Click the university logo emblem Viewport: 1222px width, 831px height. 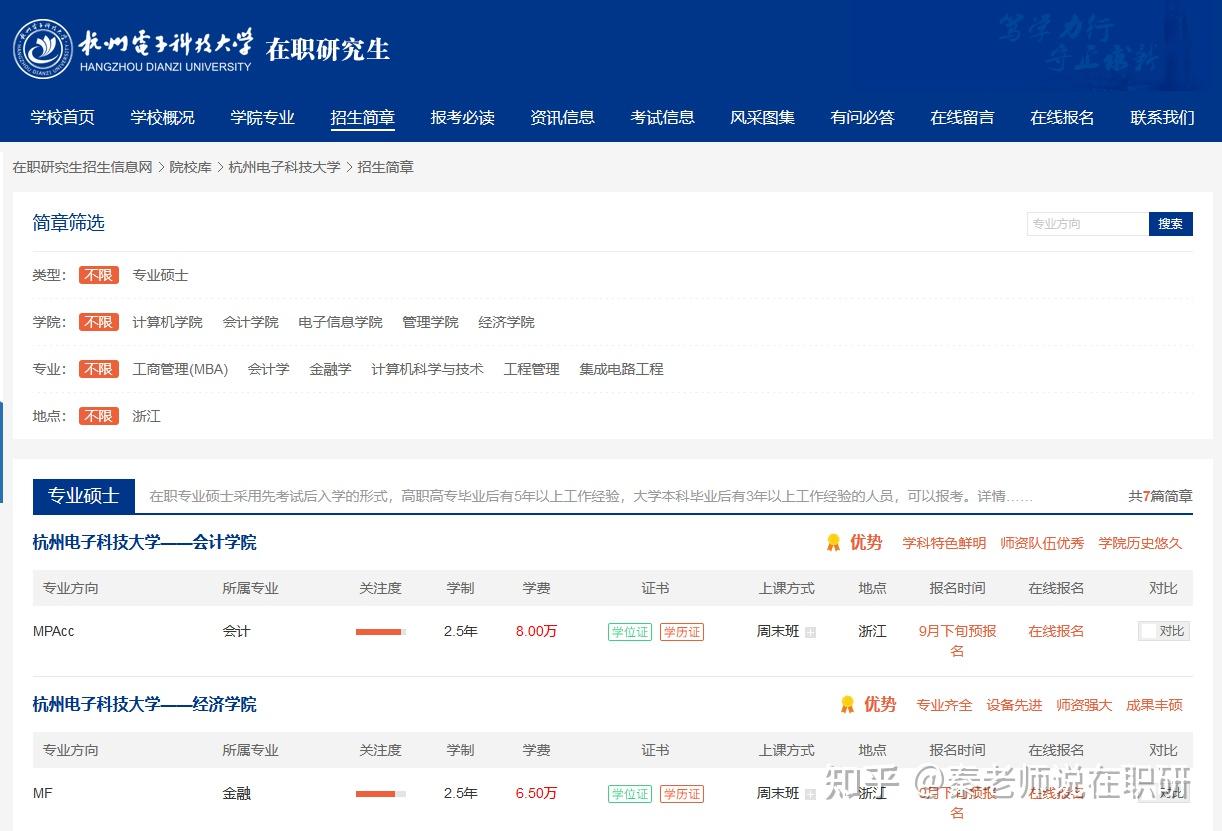click(43, 49)
